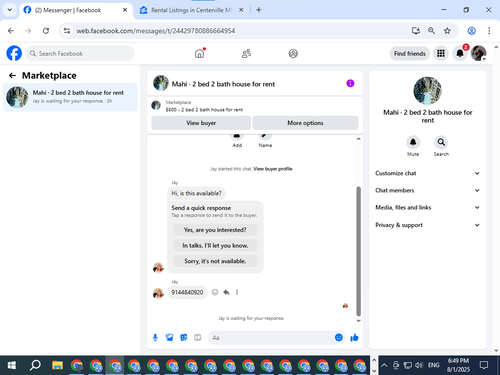Open the Chrome profile icon
The image size is (500, 375).
click(x=471, y=31)
